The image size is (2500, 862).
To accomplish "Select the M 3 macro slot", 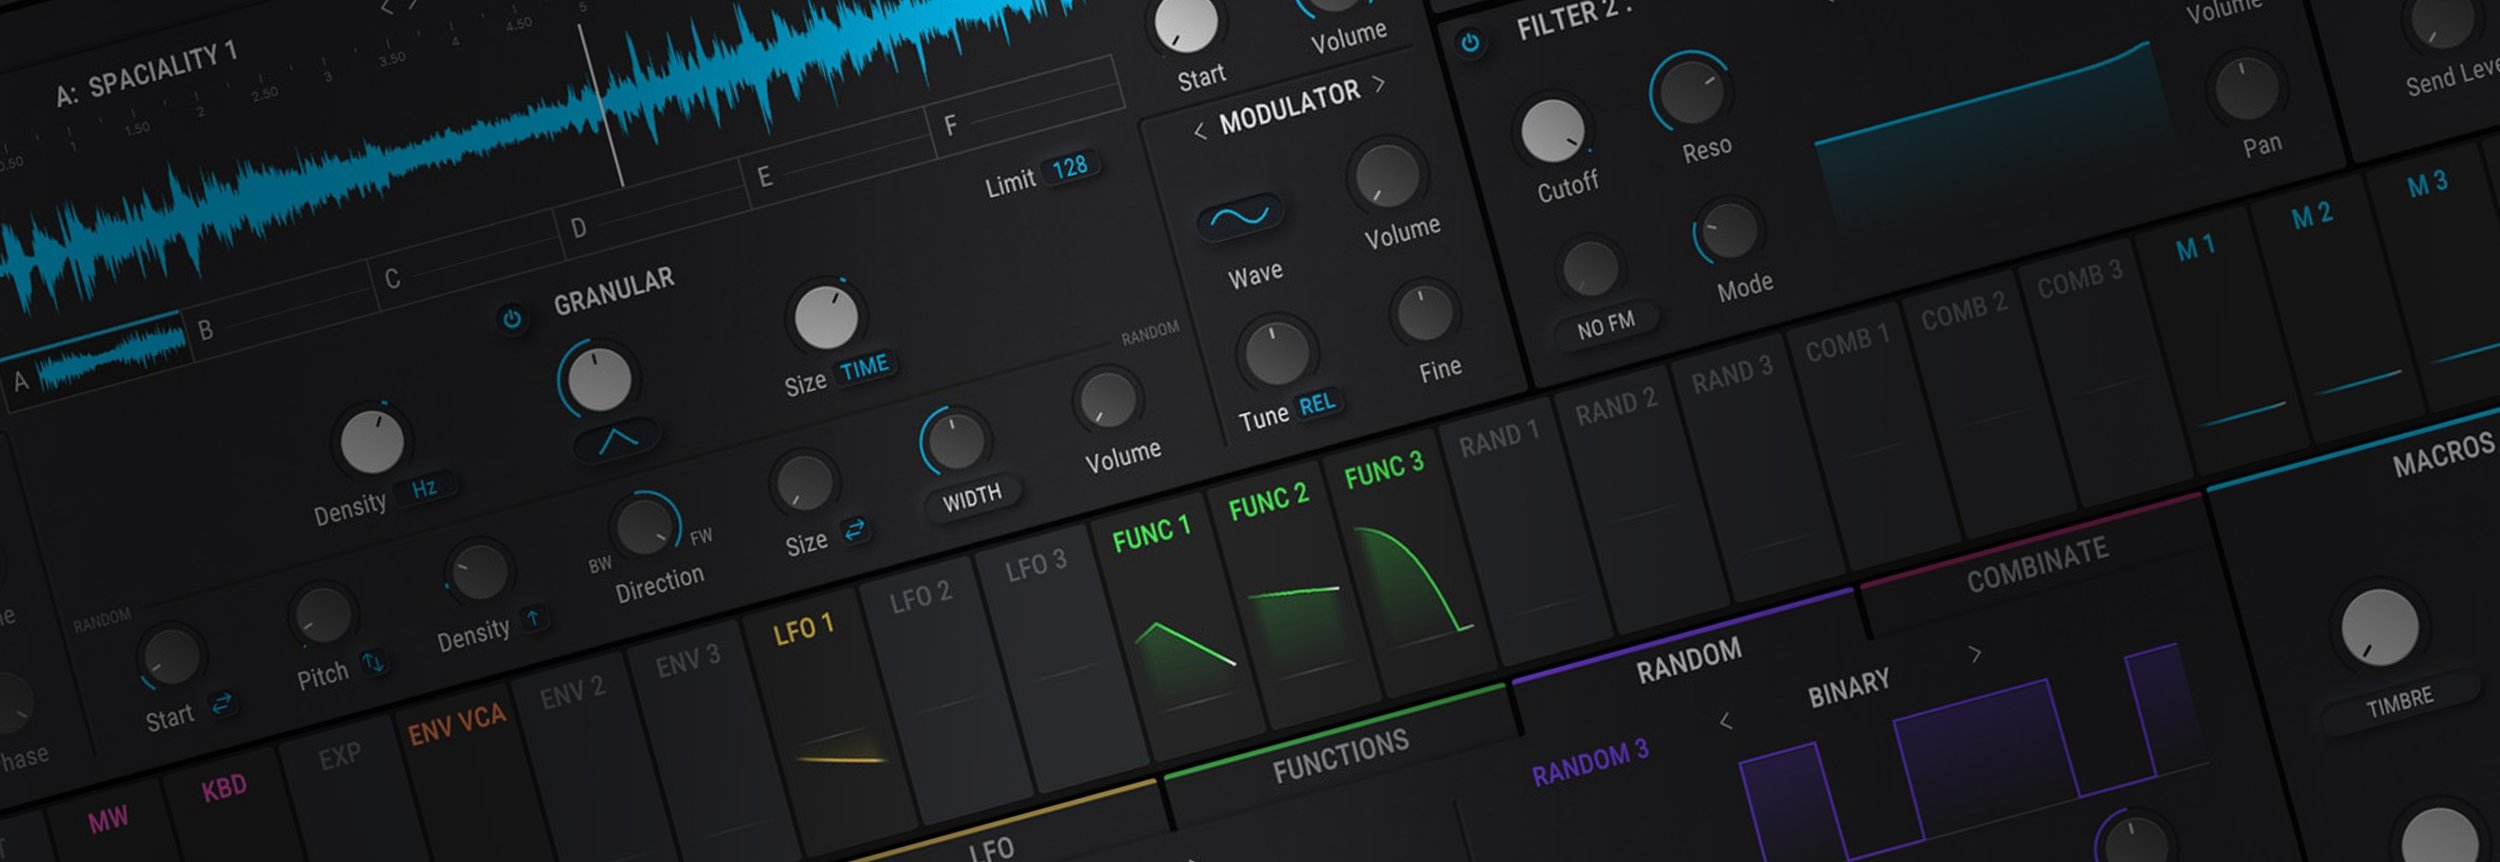I will click(x=2427, y=184).
